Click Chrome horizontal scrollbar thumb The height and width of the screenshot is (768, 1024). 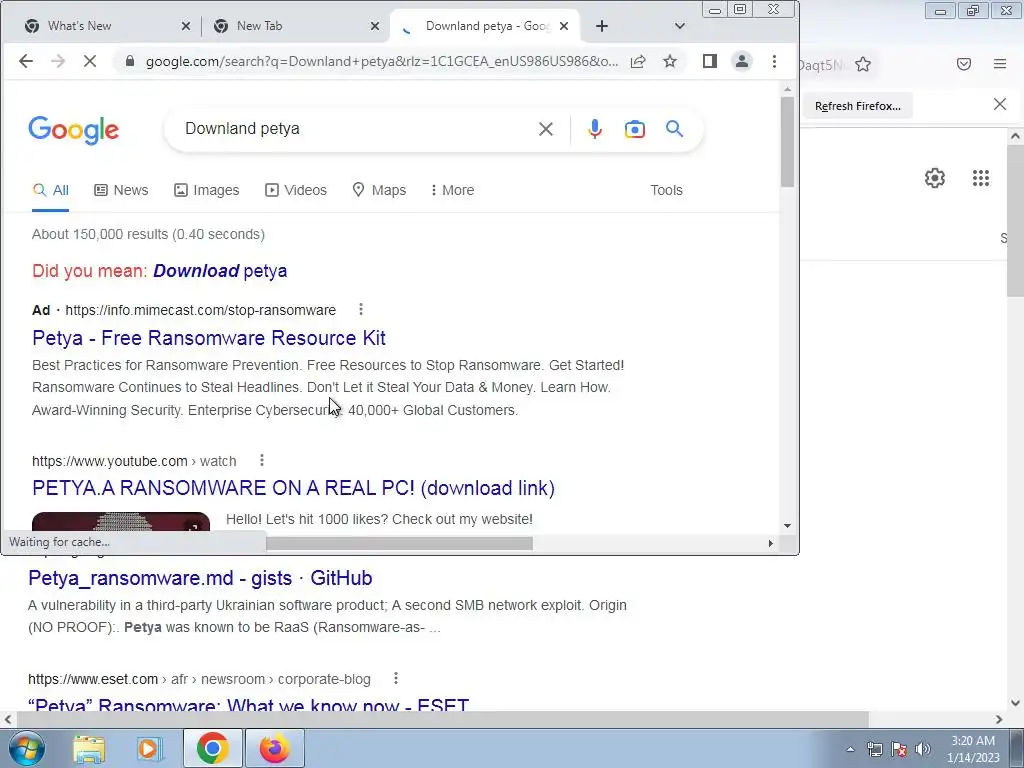tap(399, 543)
